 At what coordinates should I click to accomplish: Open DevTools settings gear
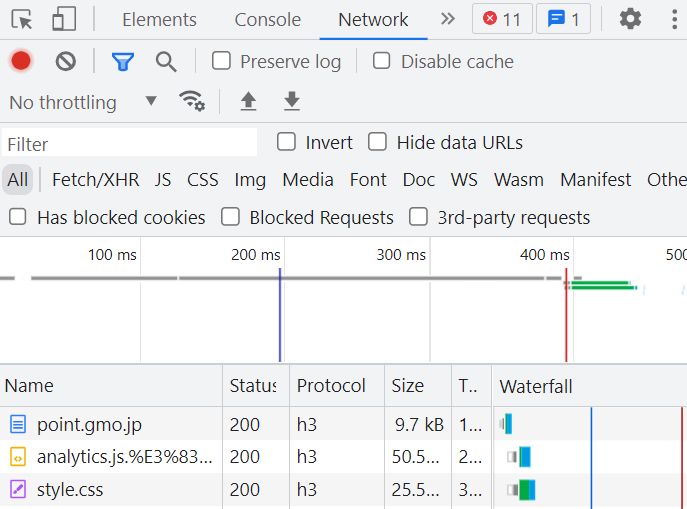[630, 19]
